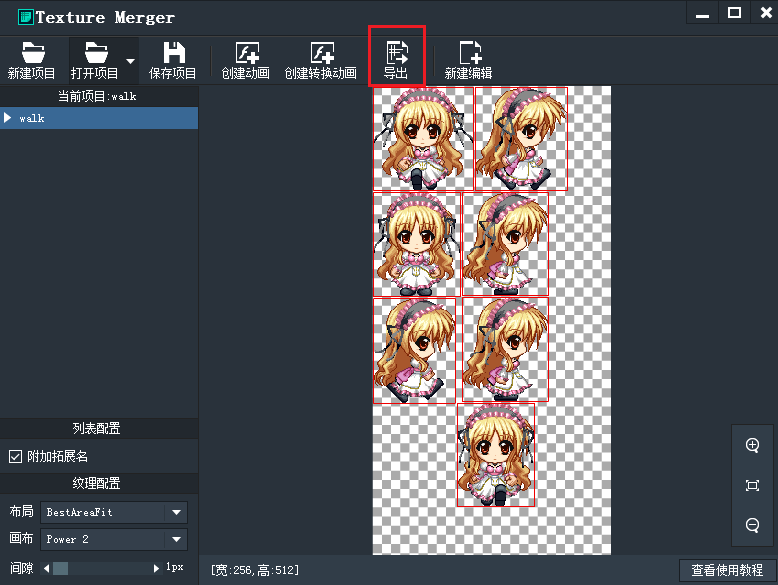Click 创建转换动画 toolbar icon
Image resolution: width=778 pixels, height=585 pixels.
pos(321,61)
